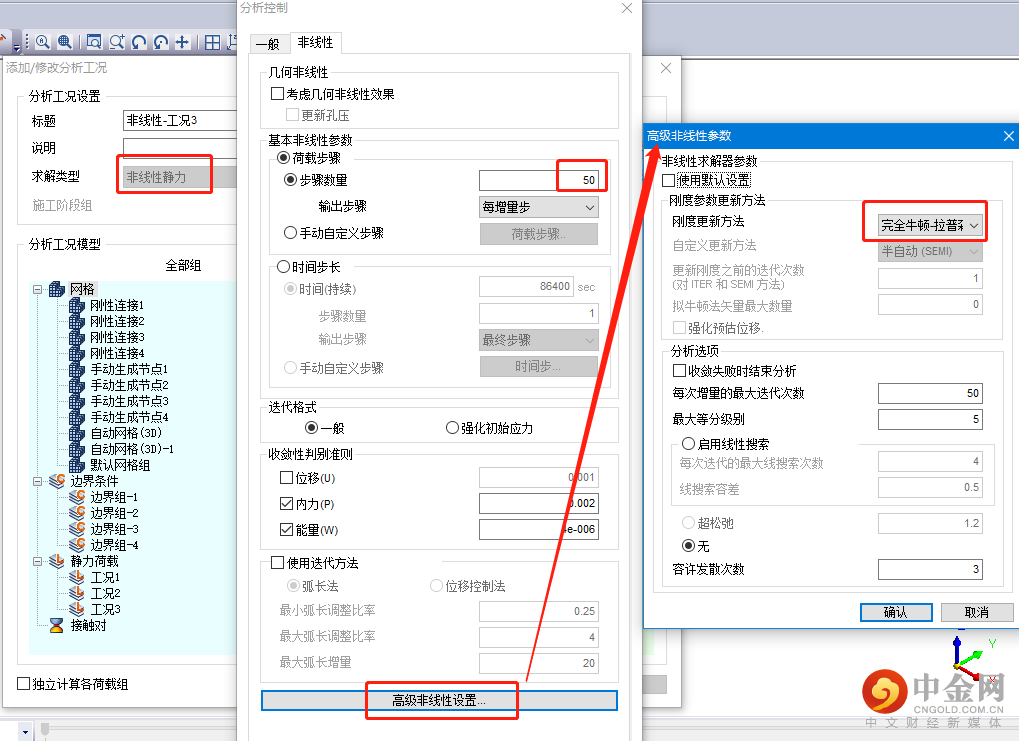Image resolution: width=1019 pixels, height=741 pixels.
Task: Collapse the 网格 tree node
Action: pos(38,289)
